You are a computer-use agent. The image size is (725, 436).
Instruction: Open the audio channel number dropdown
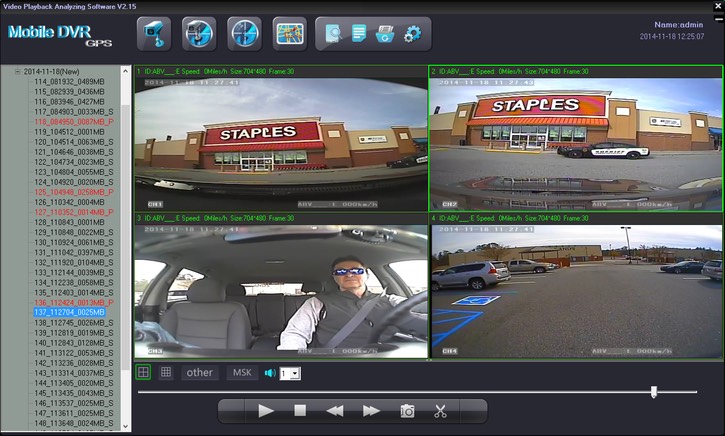coord(289,373)
